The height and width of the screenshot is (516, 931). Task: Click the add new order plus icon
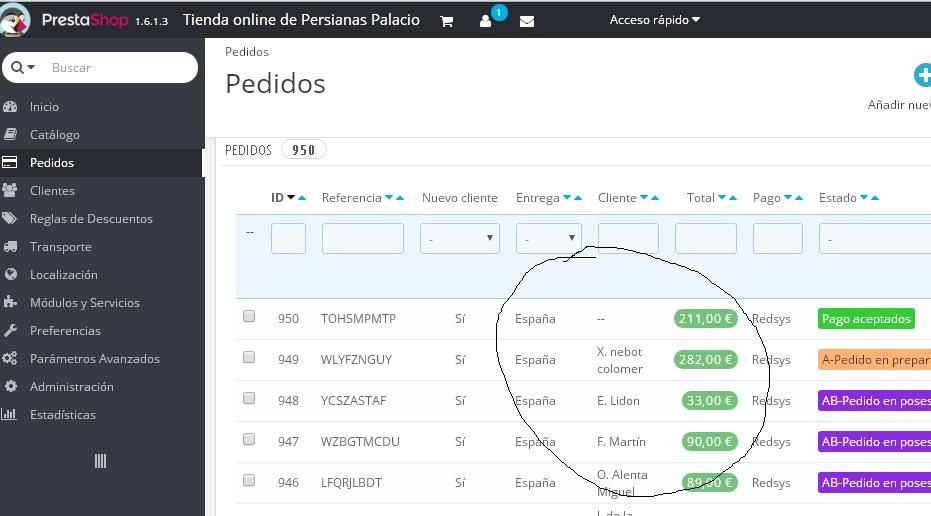click(x=922, y=75)
